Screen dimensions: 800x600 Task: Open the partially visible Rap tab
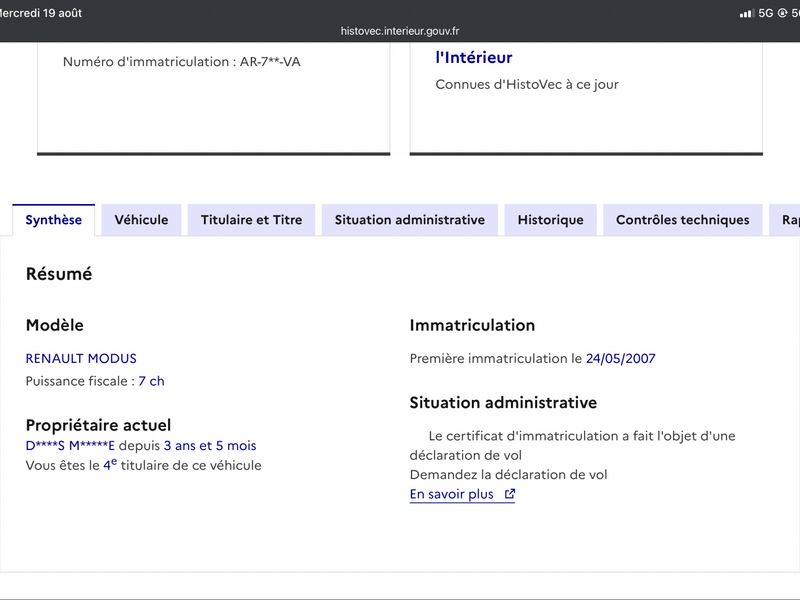point(786,220)
